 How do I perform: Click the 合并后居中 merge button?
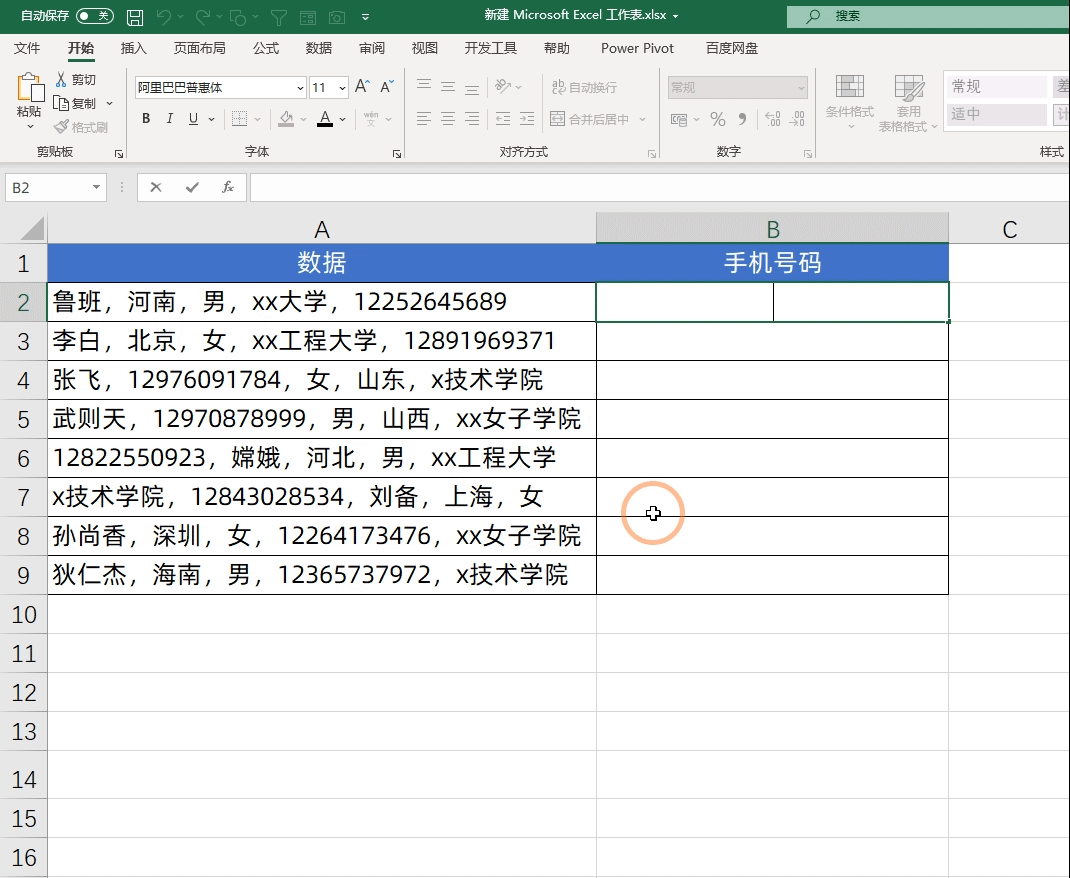click(x=590, y=119)
